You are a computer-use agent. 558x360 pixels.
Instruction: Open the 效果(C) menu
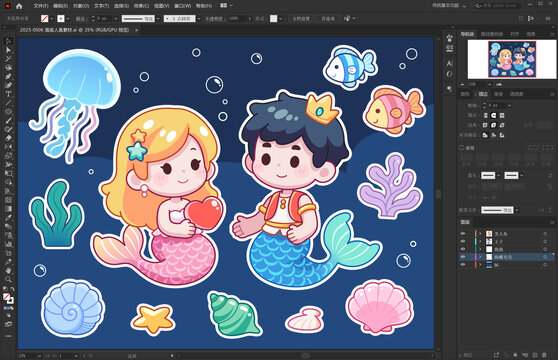tap(141, 6)
